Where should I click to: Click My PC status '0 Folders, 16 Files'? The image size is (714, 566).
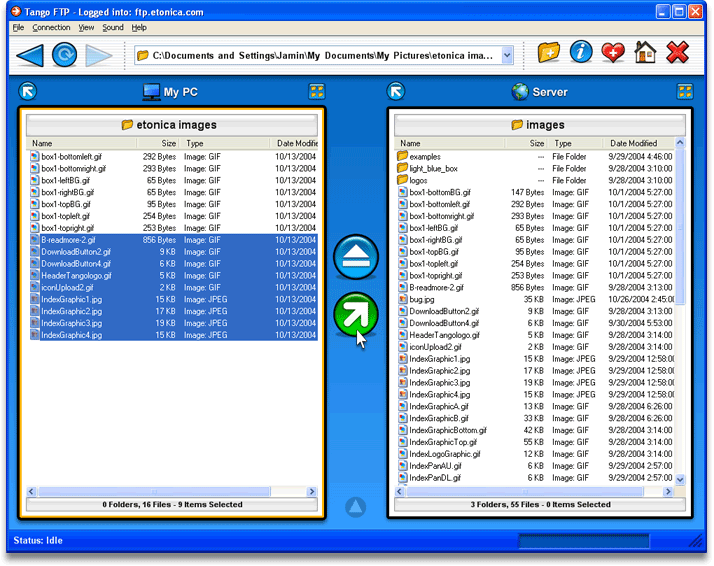pos(137,505)
